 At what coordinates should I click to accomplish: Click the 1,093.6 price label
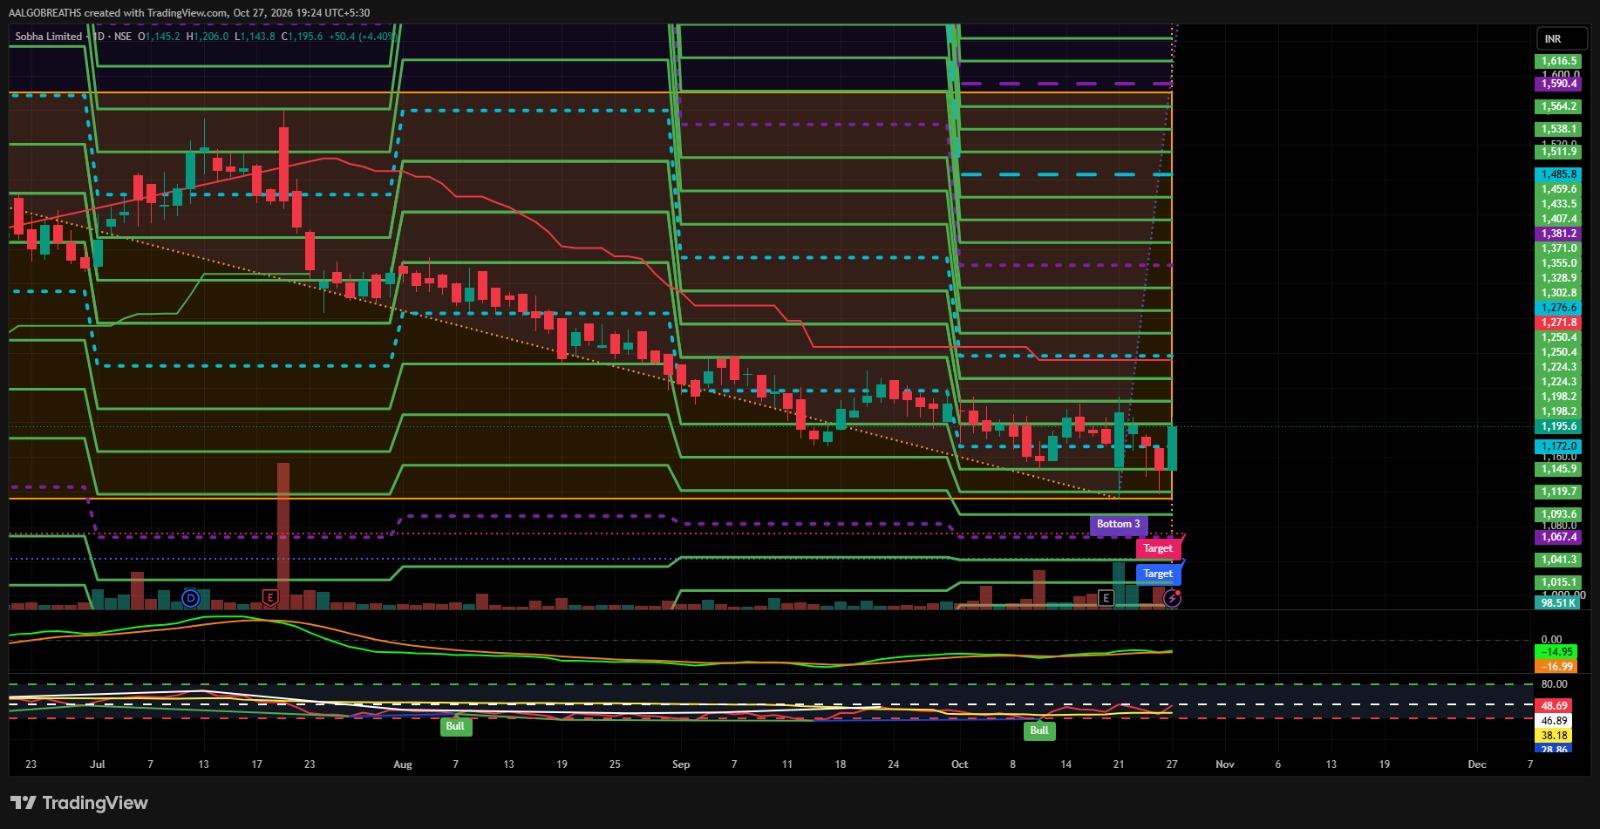coord(1558,514)
